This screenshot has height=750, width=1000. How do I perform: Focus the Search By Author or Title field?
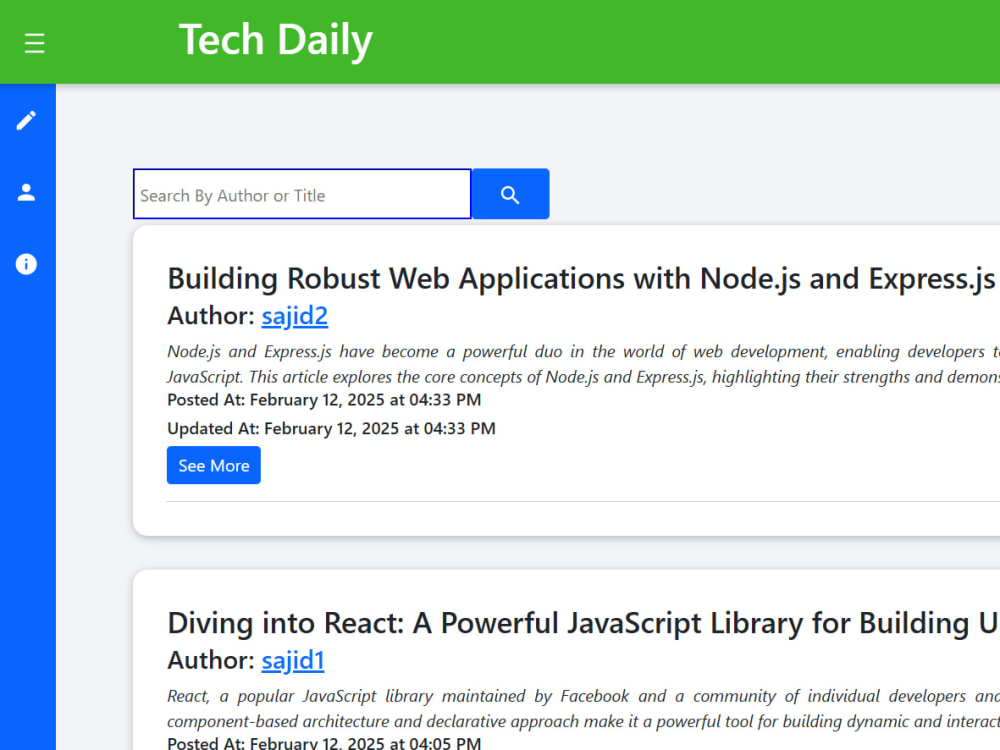pos(302,194)
